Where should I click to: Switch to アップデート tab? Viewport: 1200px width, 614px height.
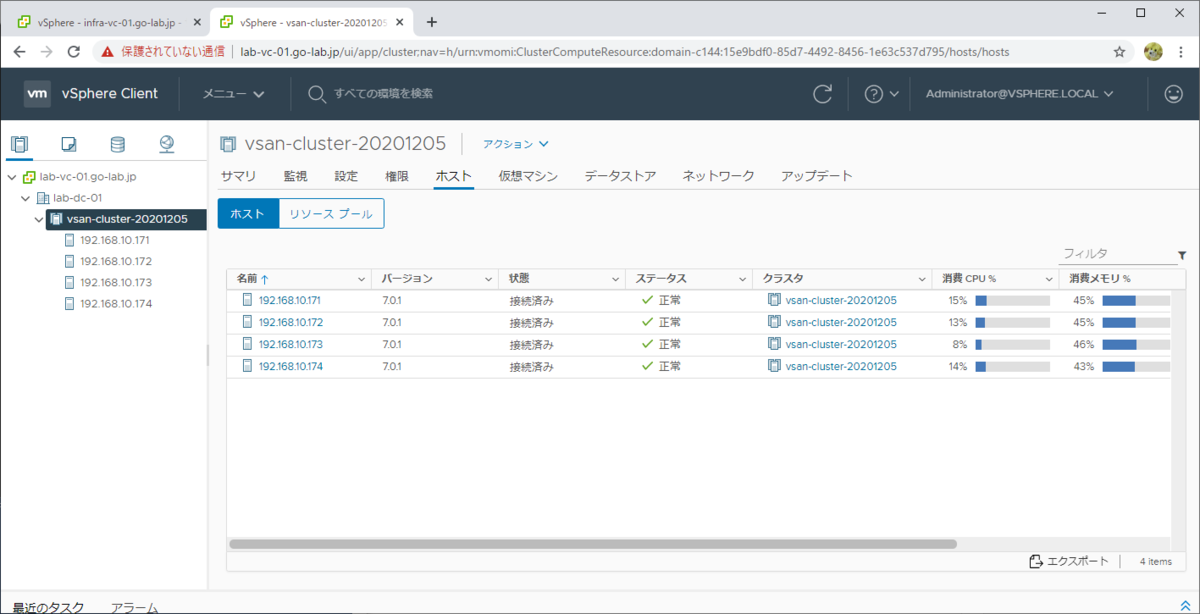pos(817,176)
